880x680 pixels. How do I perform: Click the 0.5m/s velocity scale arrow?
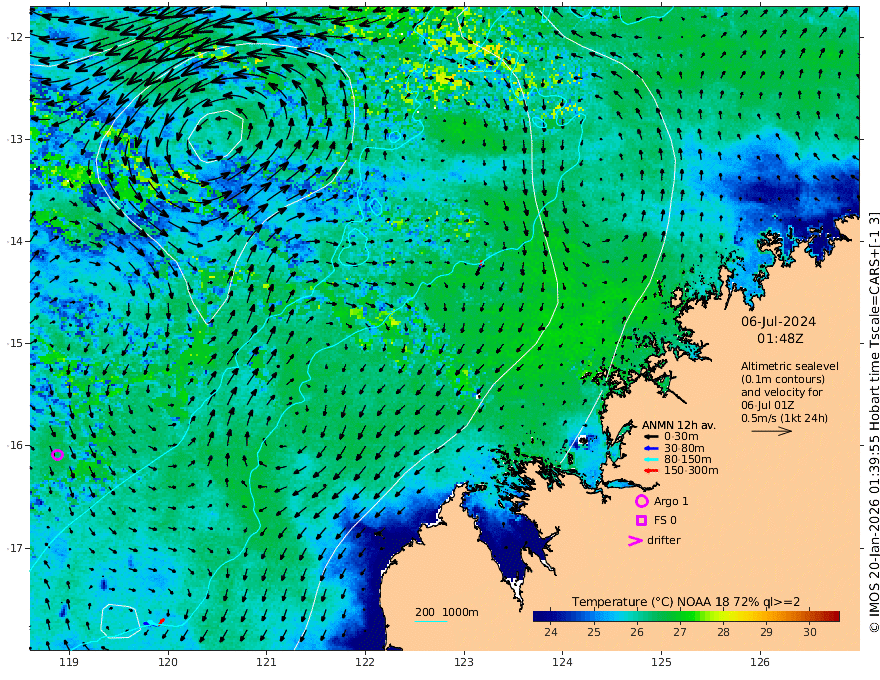click(772, 431)
